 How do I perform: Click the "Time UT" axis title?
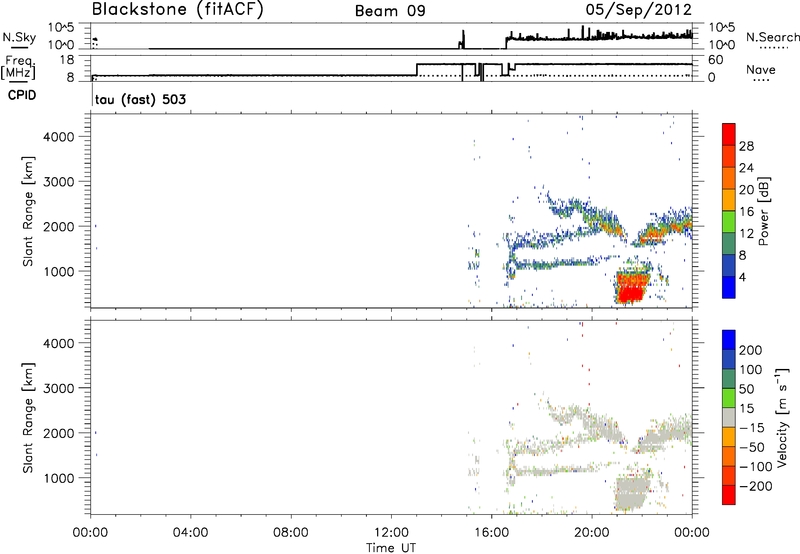pos(391,548)
